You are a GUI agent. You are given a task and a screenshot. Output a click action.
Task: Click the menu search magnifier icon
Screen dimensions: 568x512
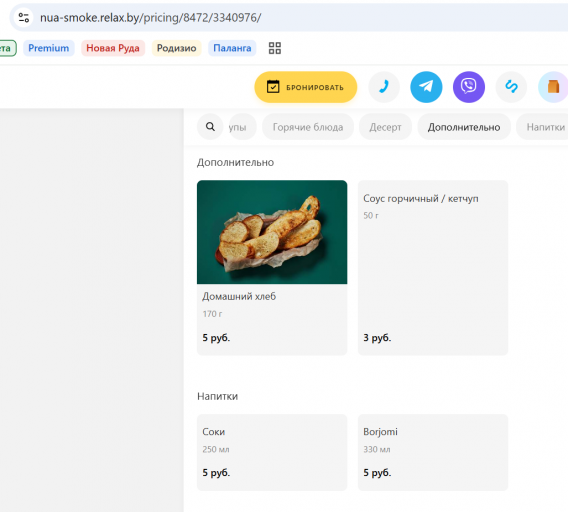210,127
